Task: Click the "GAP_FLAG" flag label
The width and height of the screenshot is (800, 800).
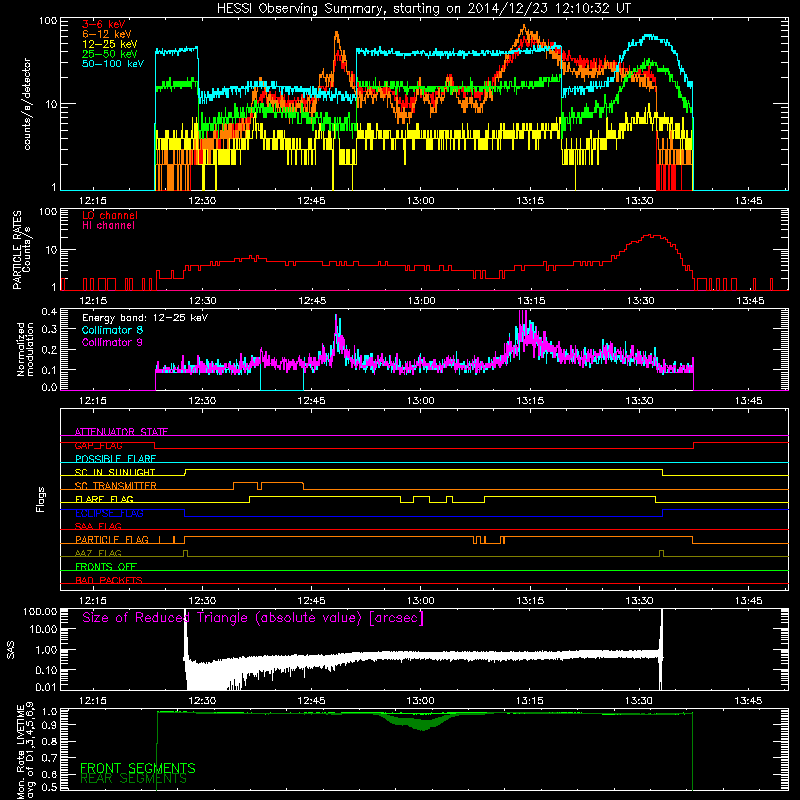Action: [x=98, y=445]
